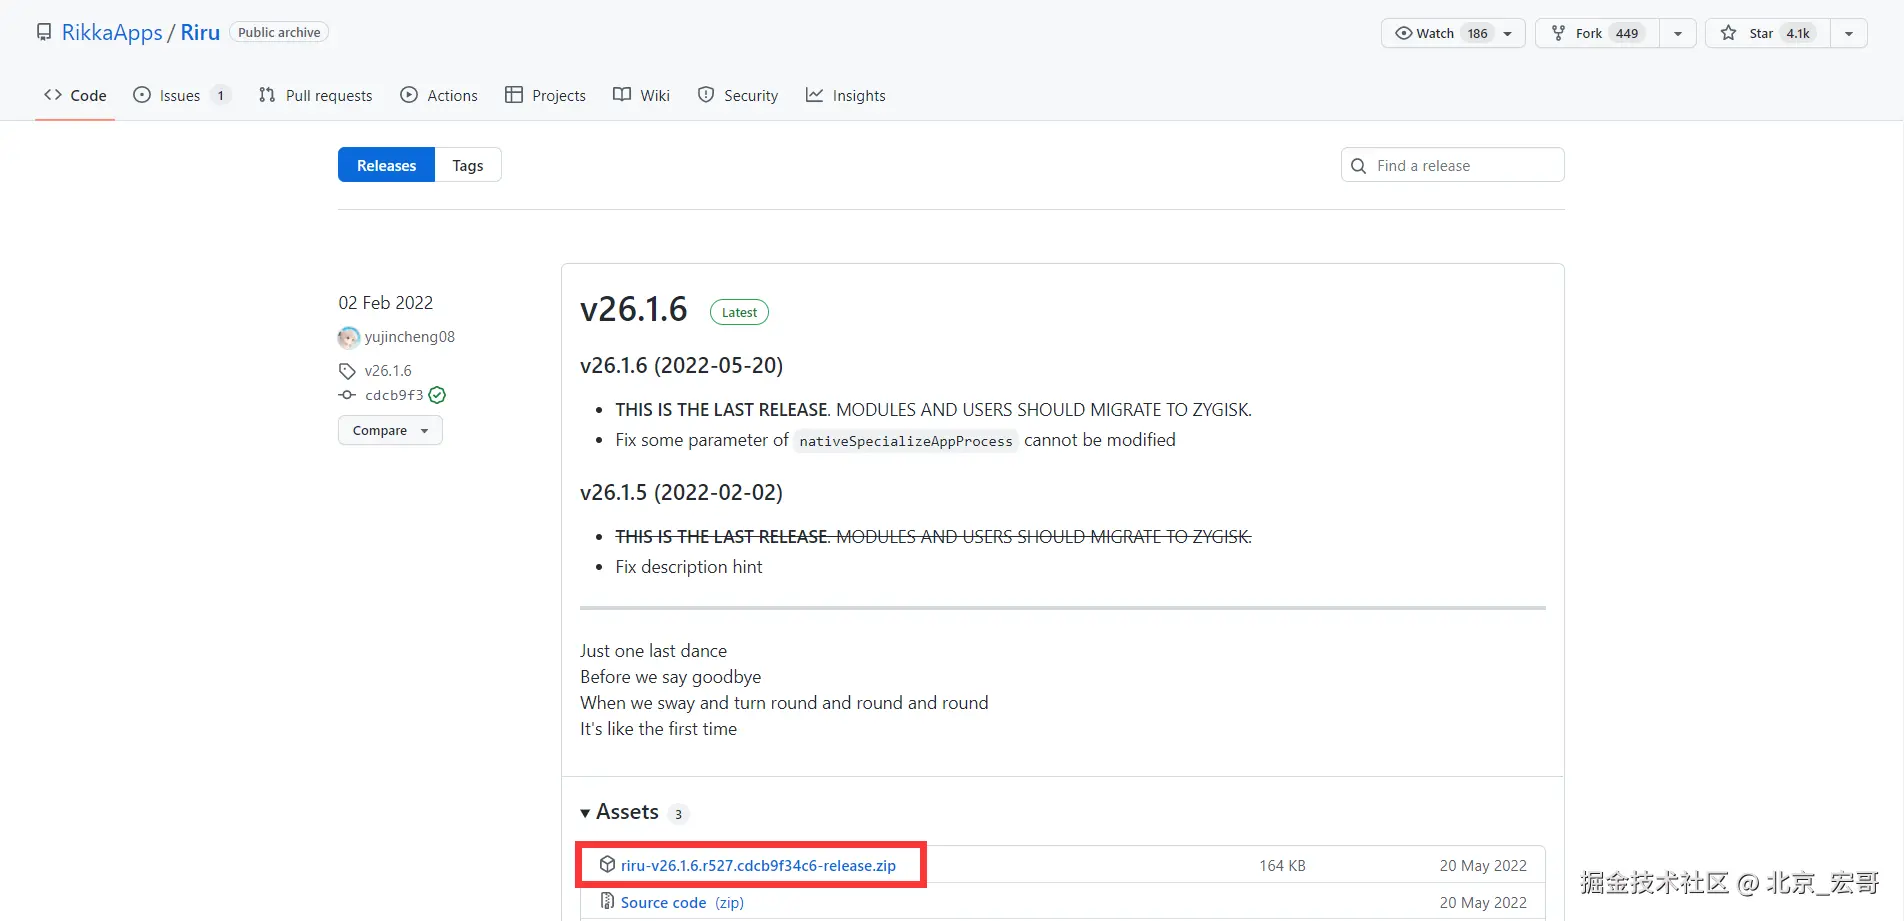The height and width of the screenshot is (921, 1904).
Task: Click the commit icon beside cdcb9f3
Action: click(347, 395)
